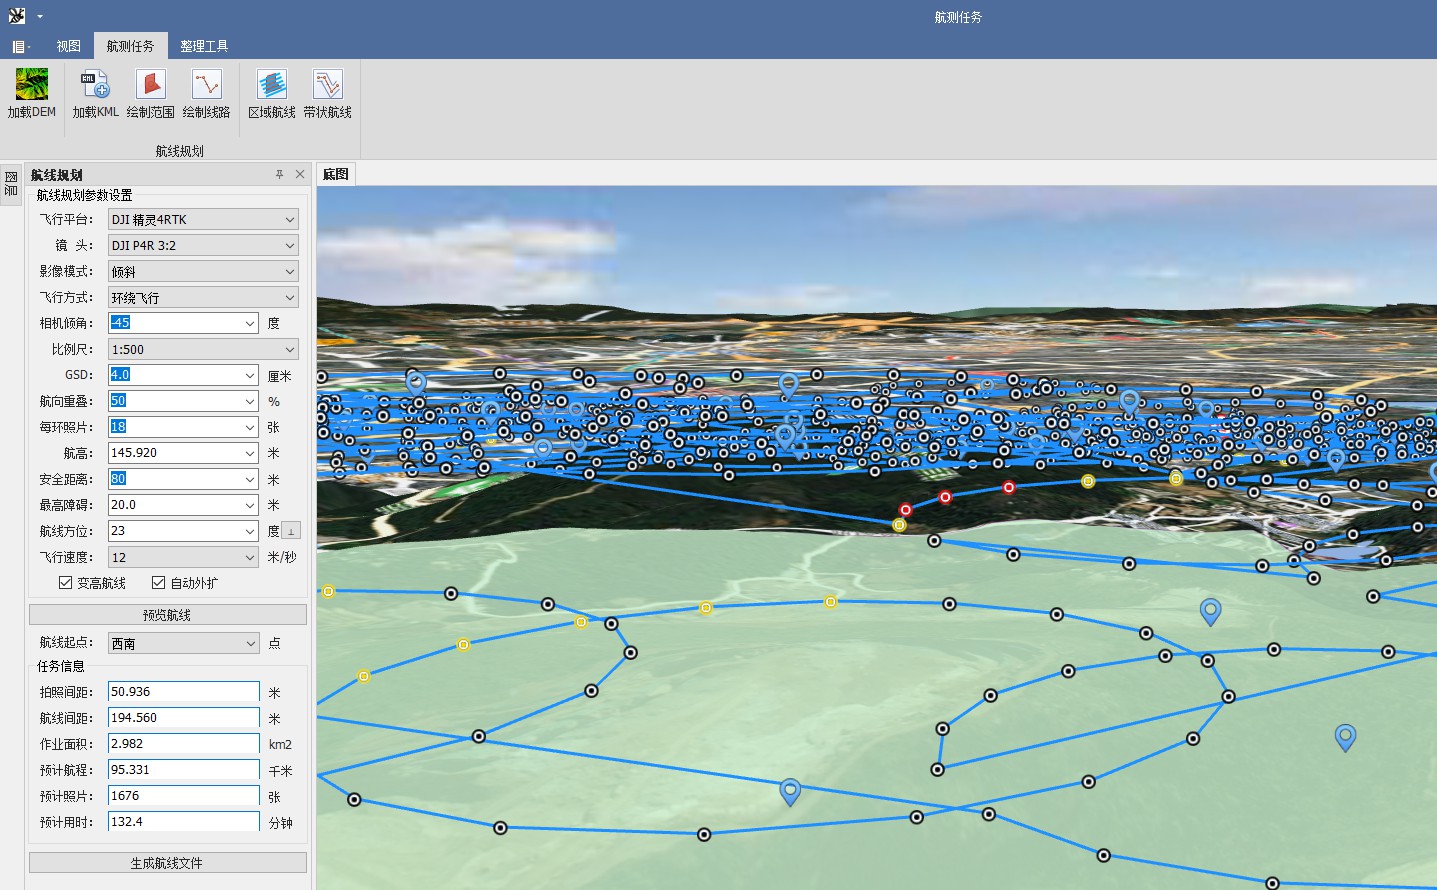The image size is (1437, 890).
Task: Click the 航线规划 ribbon group label
Action: 180,151
